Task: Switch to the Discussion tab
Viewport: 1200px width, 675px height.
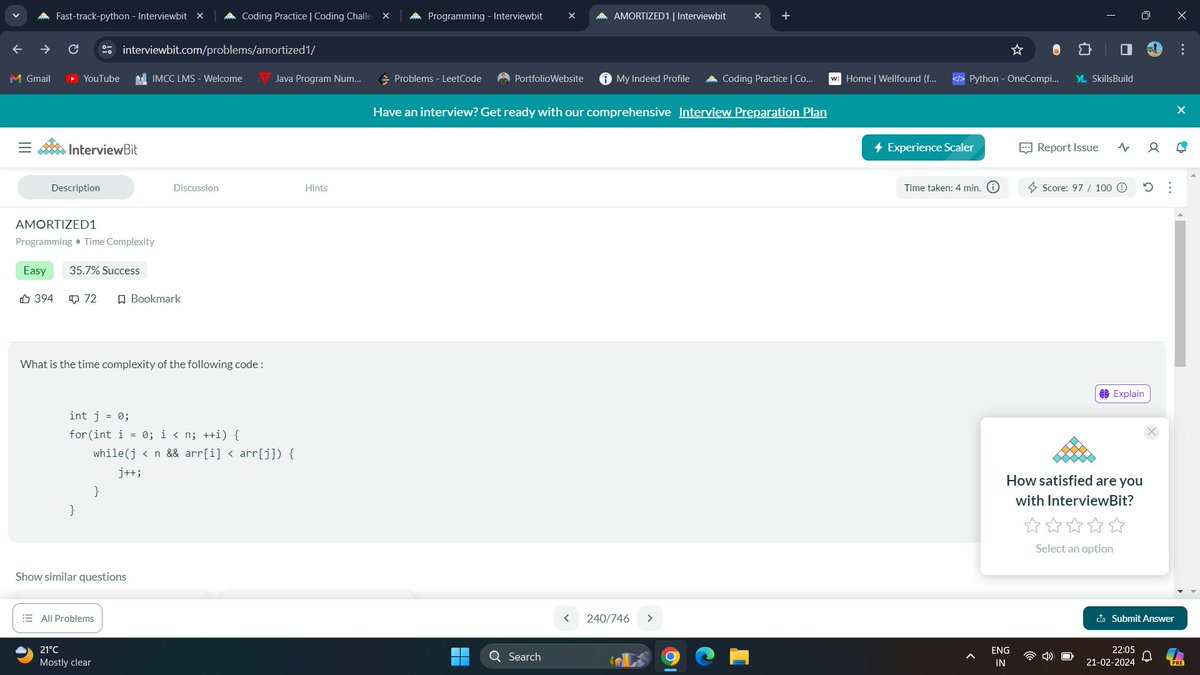Action: pyautogui.click(x=196, y=187)
